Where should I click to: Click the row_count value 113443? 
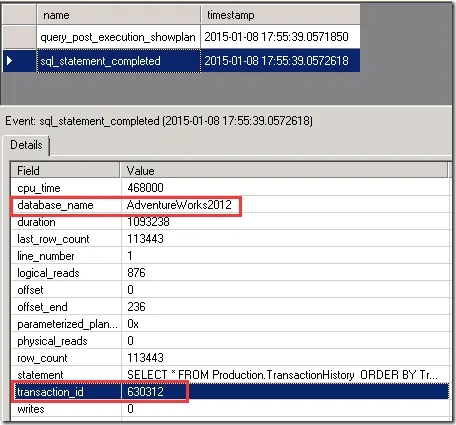point(145,358)
